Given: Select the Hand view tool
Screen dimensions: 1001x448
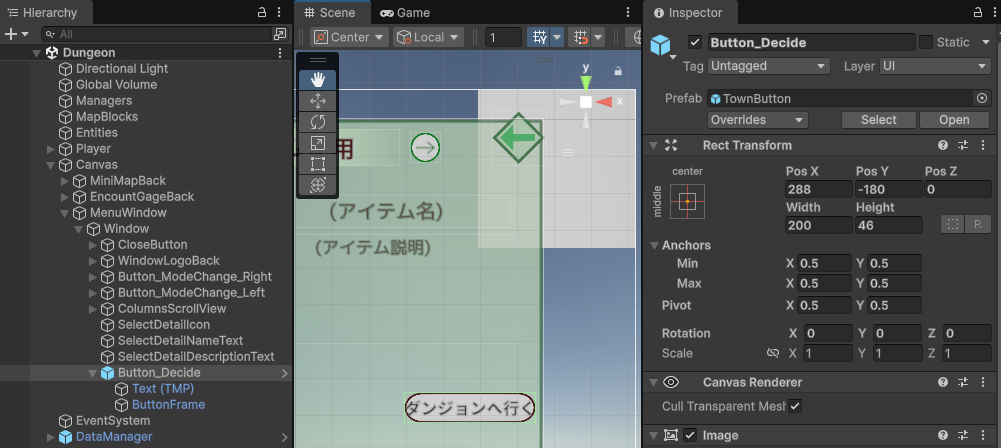Looking at the screenshot, I should [x=318, y=80].
